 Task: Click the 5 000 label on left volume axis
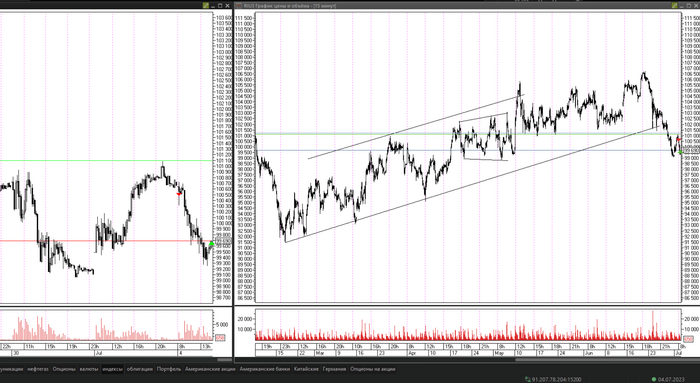tap(221, 325)
